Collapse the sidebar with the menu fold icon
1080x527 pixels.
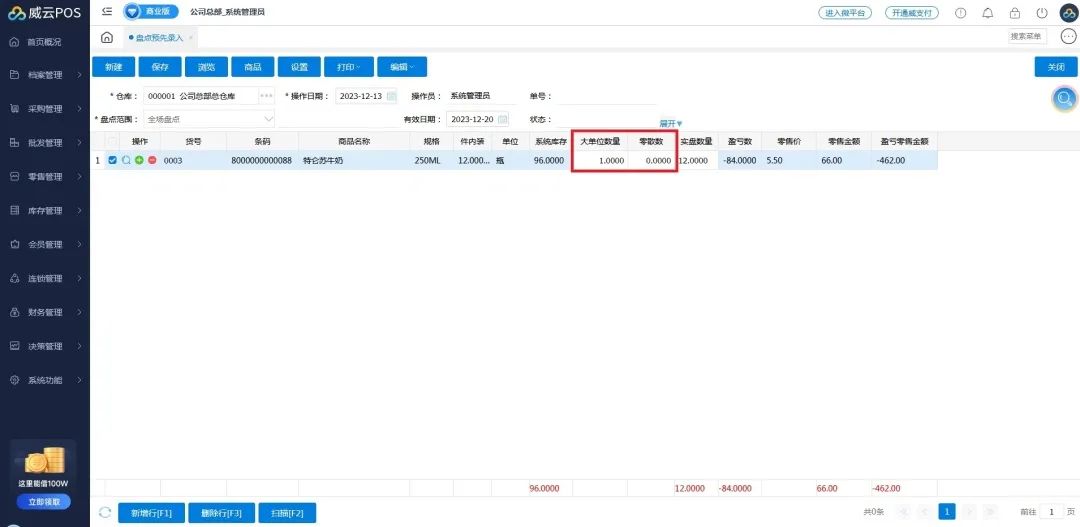(107, 12)
